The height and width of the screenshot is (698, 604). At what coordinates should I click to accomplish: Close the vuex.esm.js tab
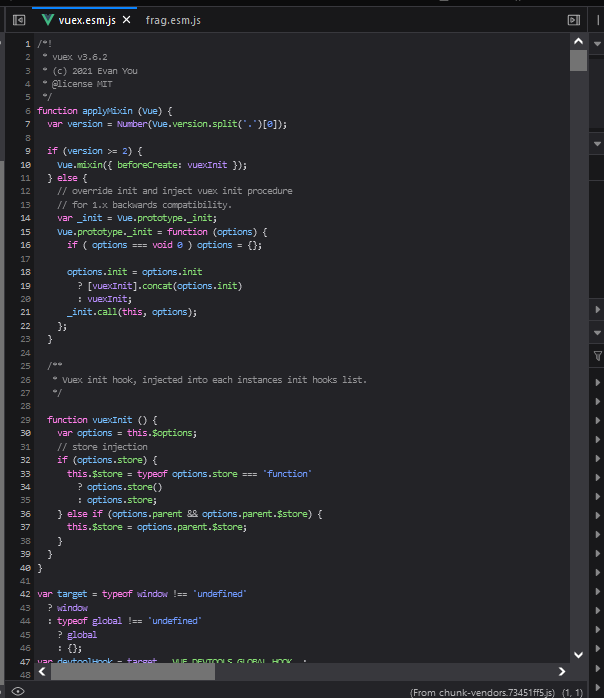[x=126, y=20]
